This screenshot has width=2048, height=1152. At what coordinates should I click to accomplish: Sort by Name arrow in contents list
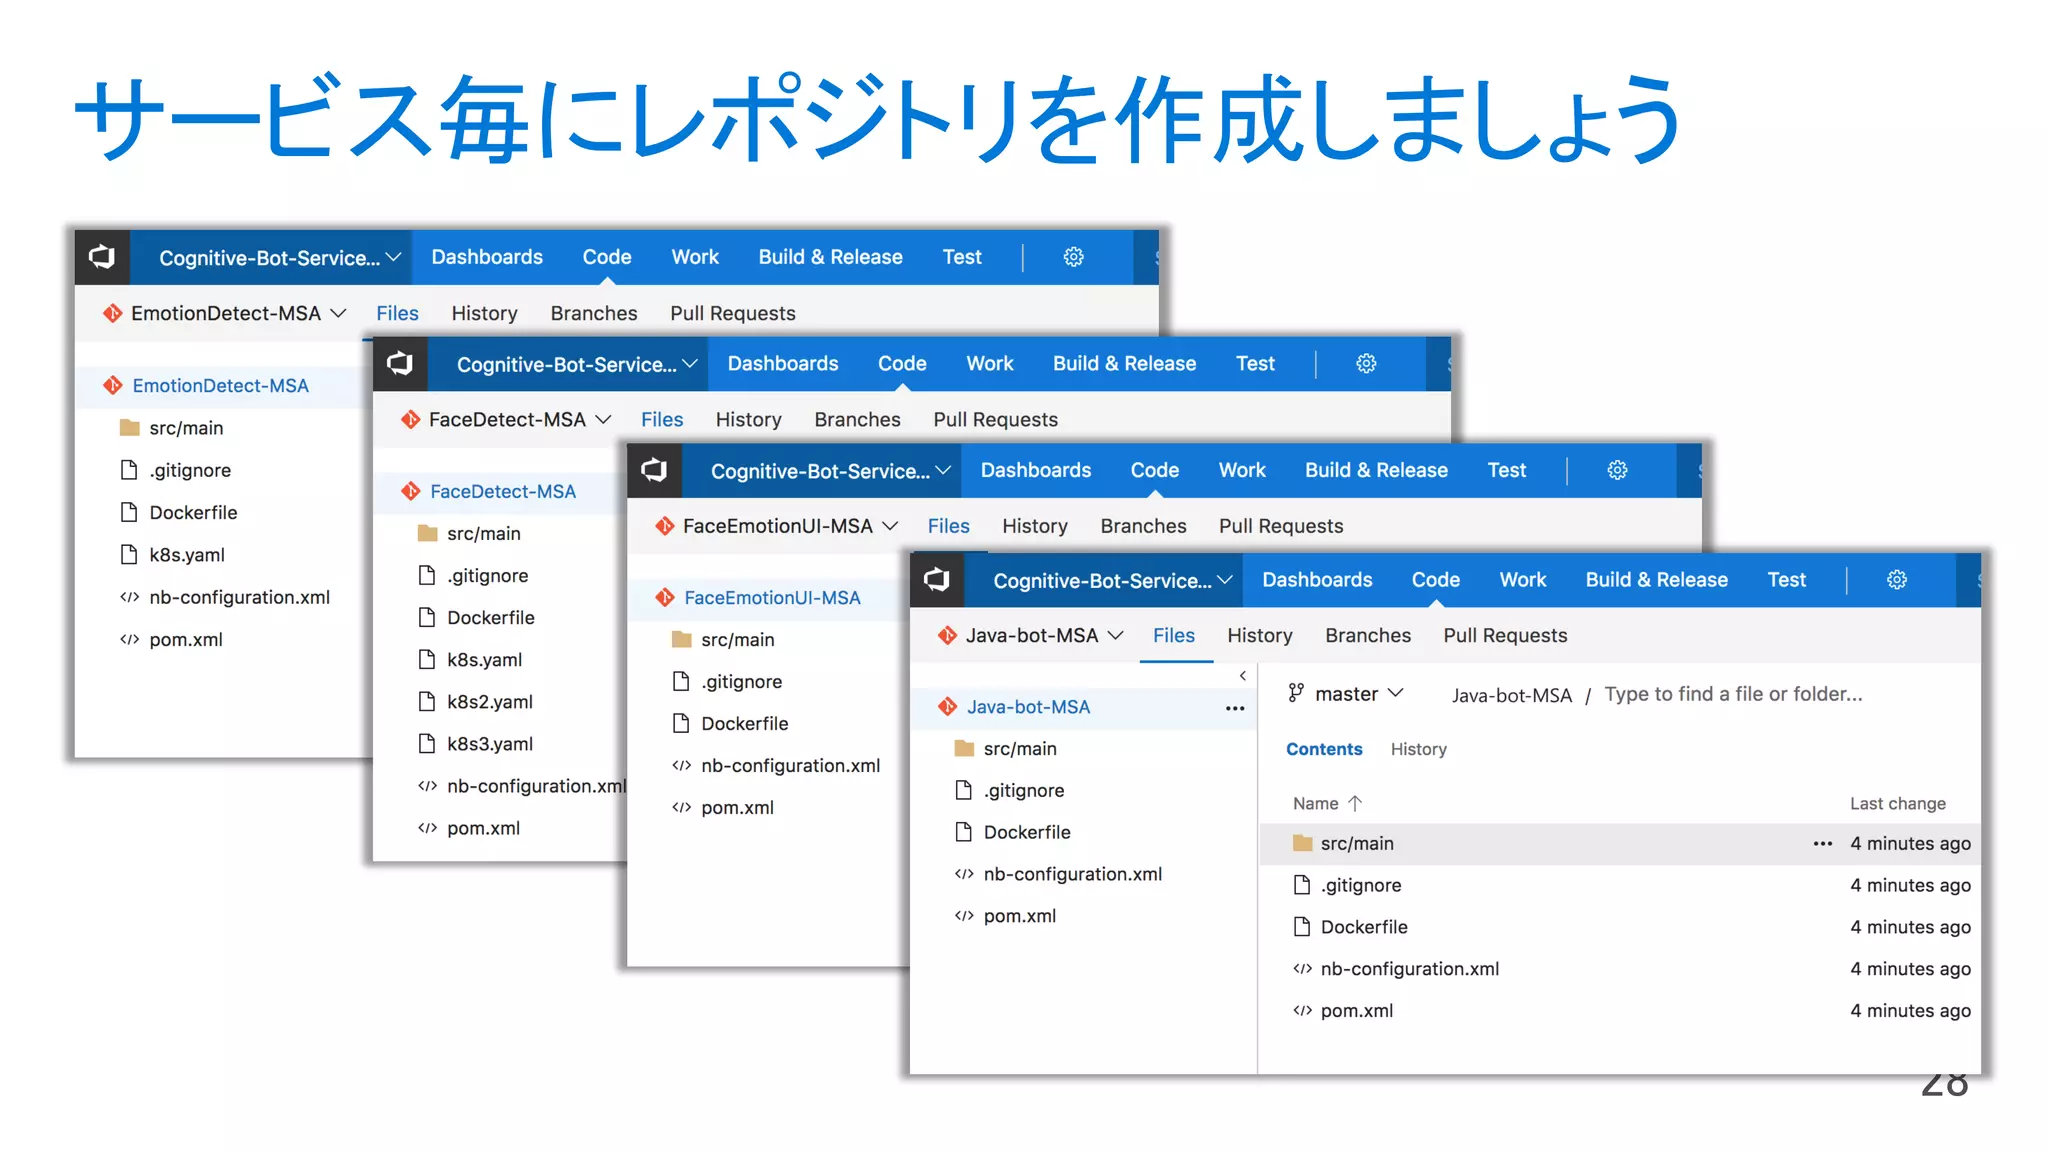click(1355, 803)
